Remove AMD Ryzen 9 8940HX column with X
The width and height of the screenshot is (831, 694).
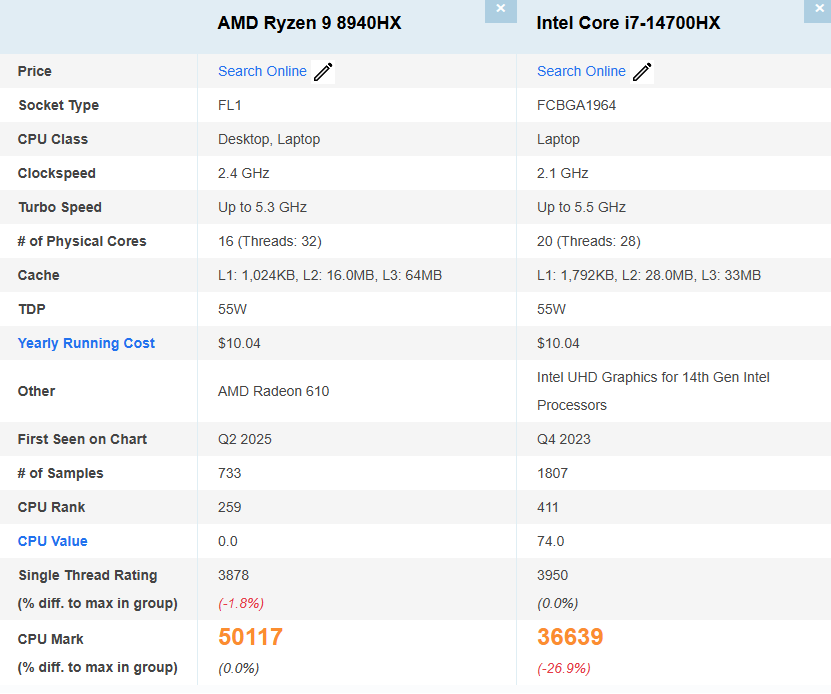tap(500, 10)
